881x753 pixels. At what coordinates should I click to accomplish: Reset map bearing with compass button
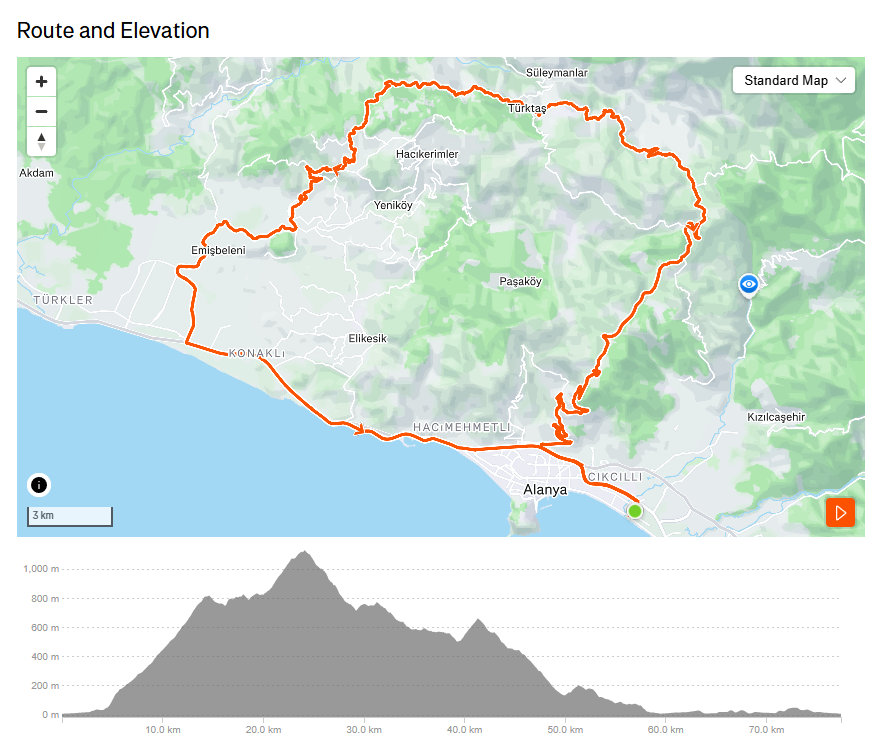(x=41, y=141)
